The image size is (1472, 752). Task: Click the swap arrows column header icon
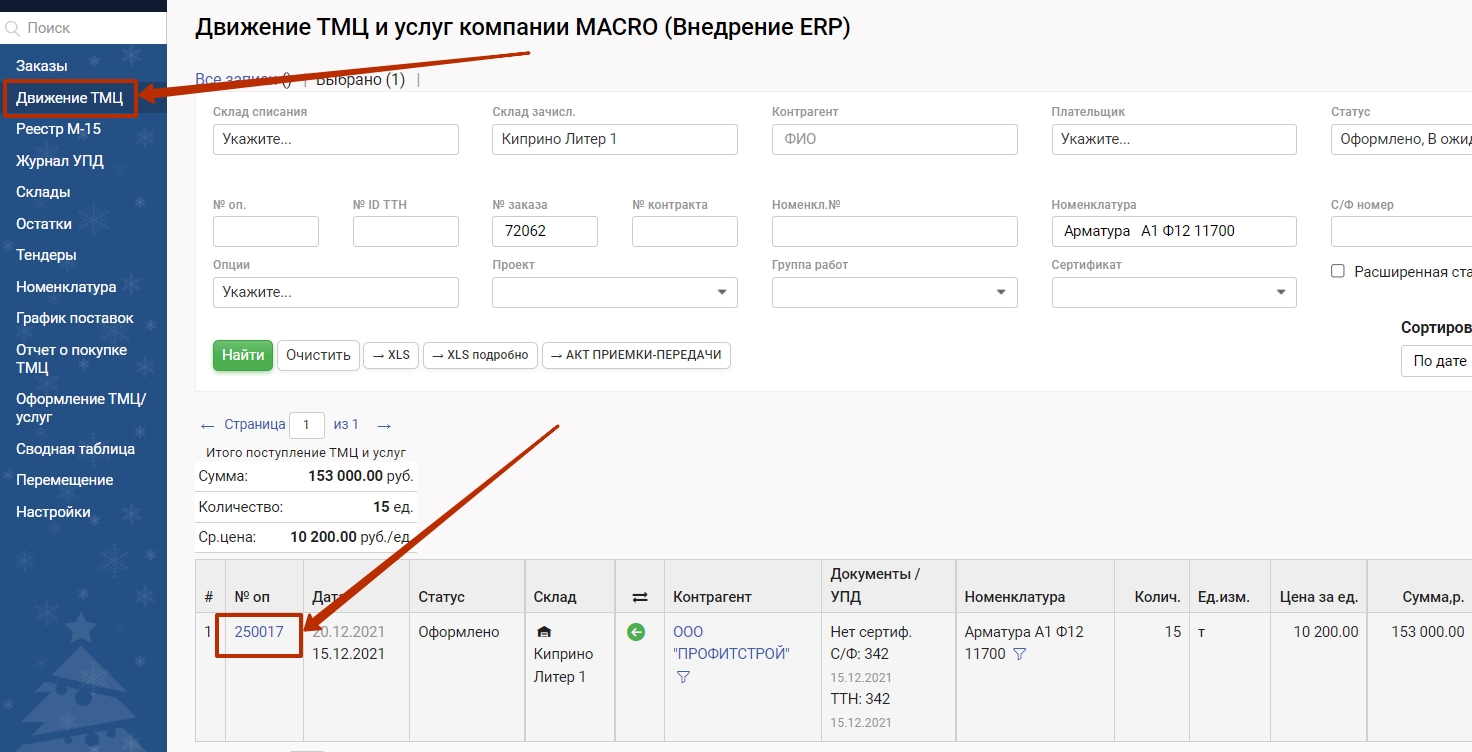pyautogui.click(x=640, y=597)
